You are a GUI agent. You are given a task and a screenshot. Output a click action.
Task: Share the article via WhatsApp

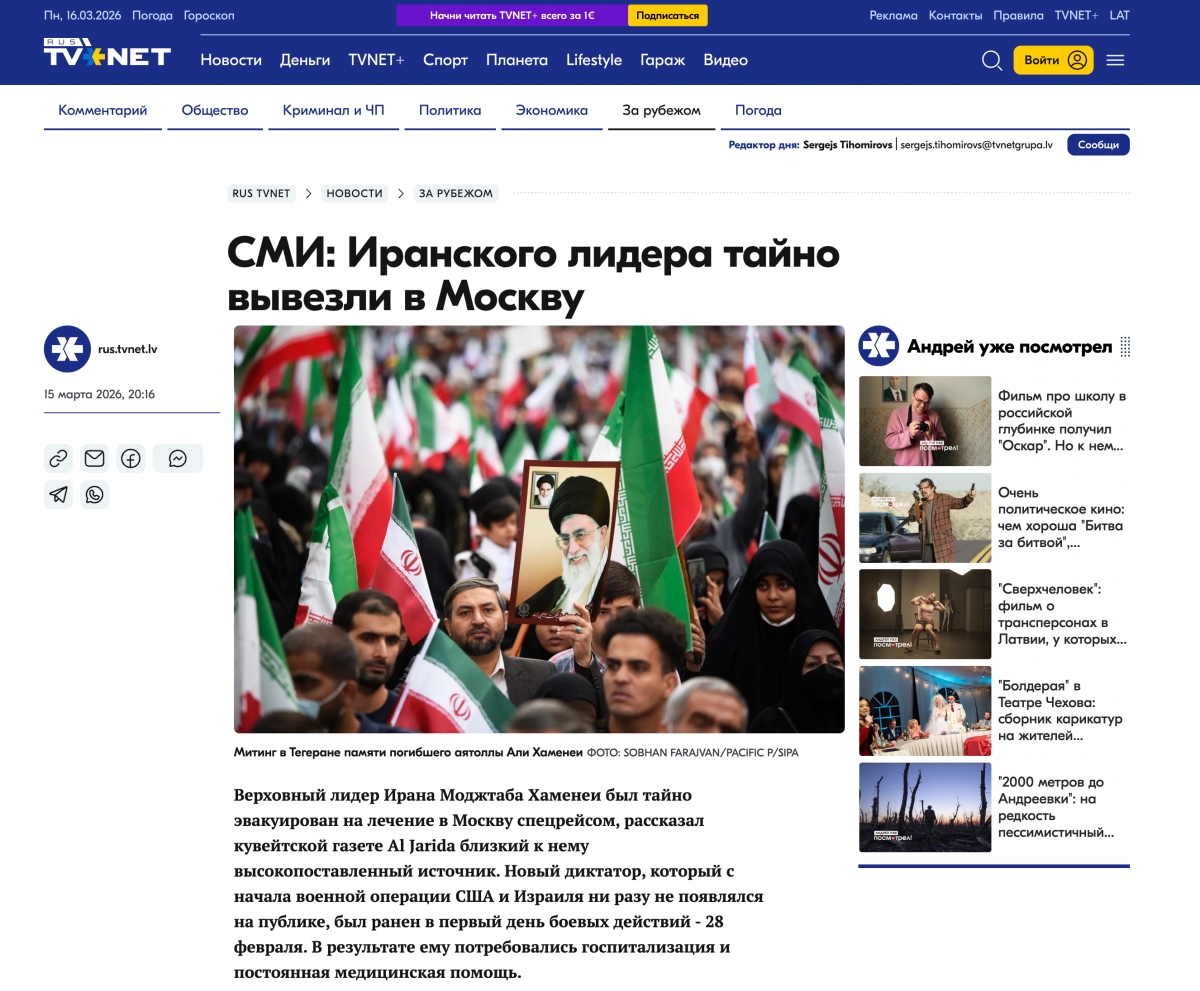tap(94, 495)
